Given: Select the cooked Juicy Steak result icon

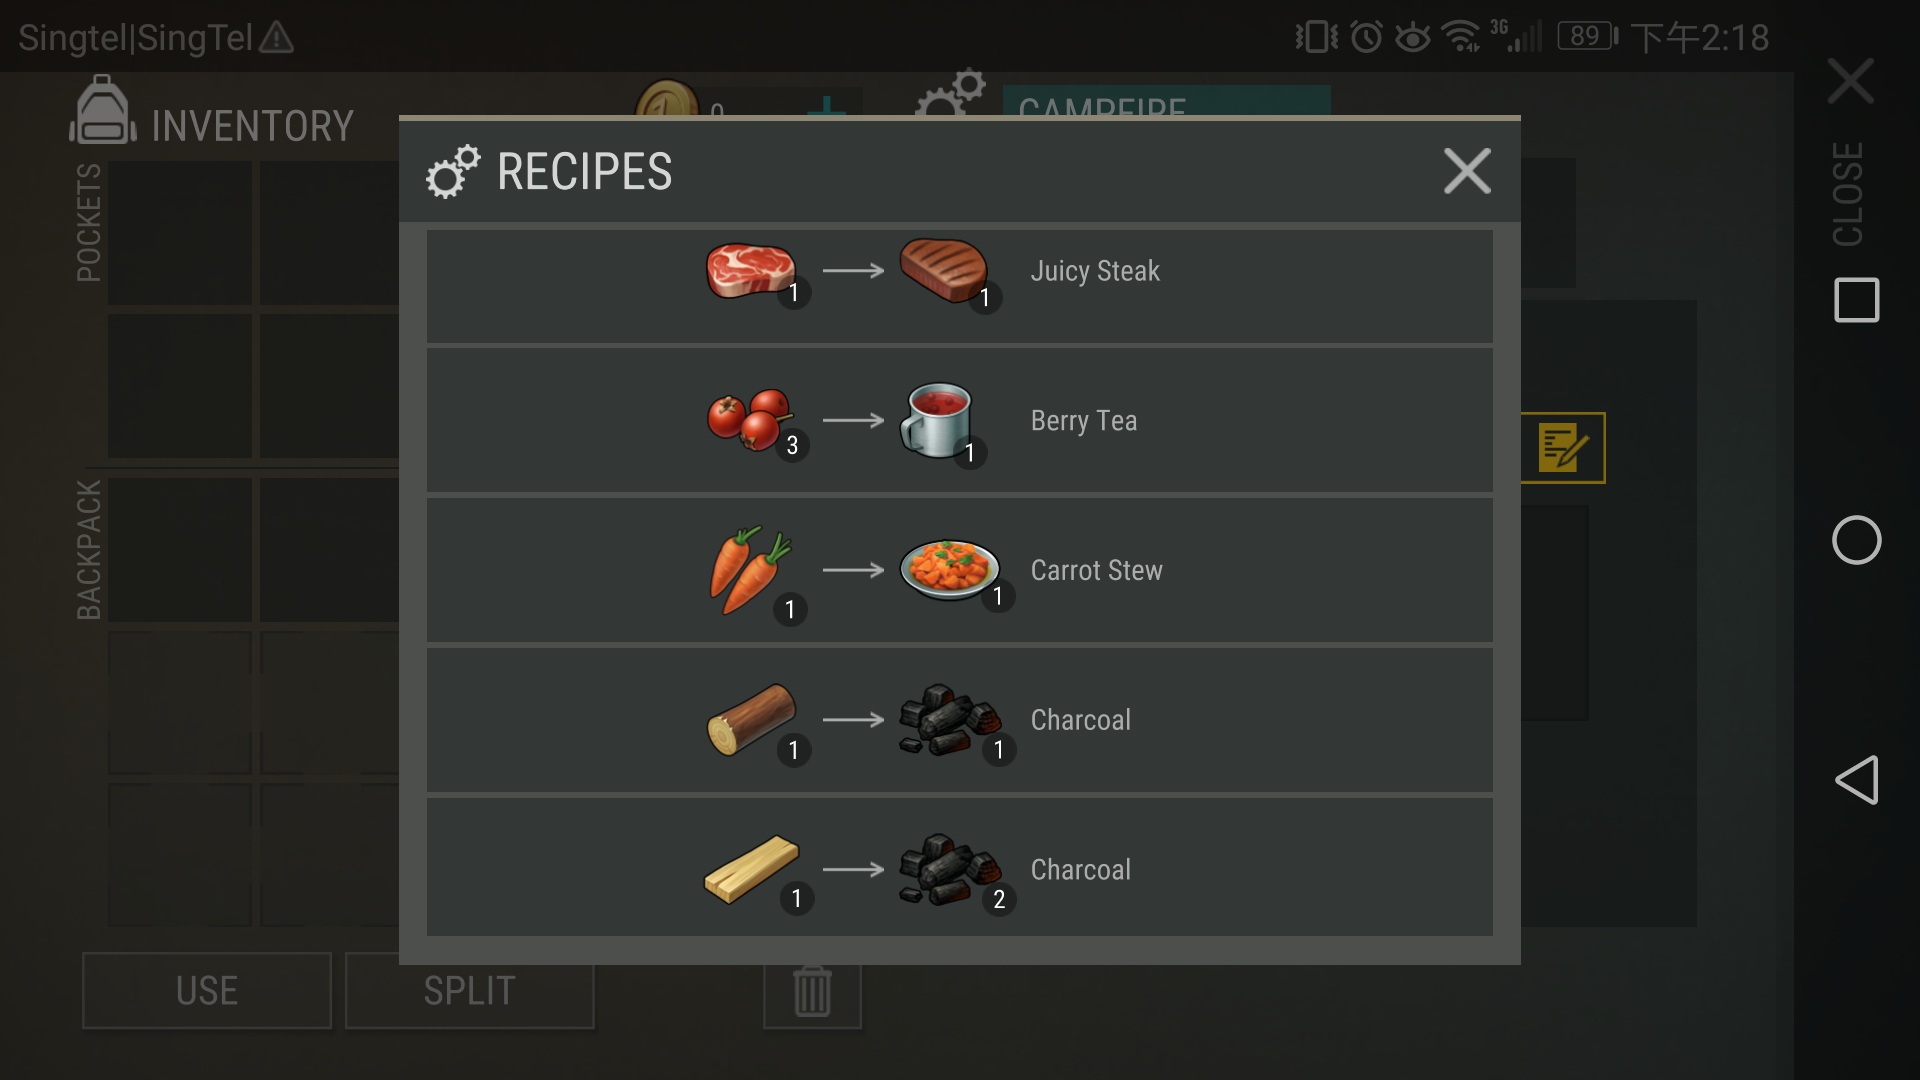Looking at the screenshot, I should (943, 269).
